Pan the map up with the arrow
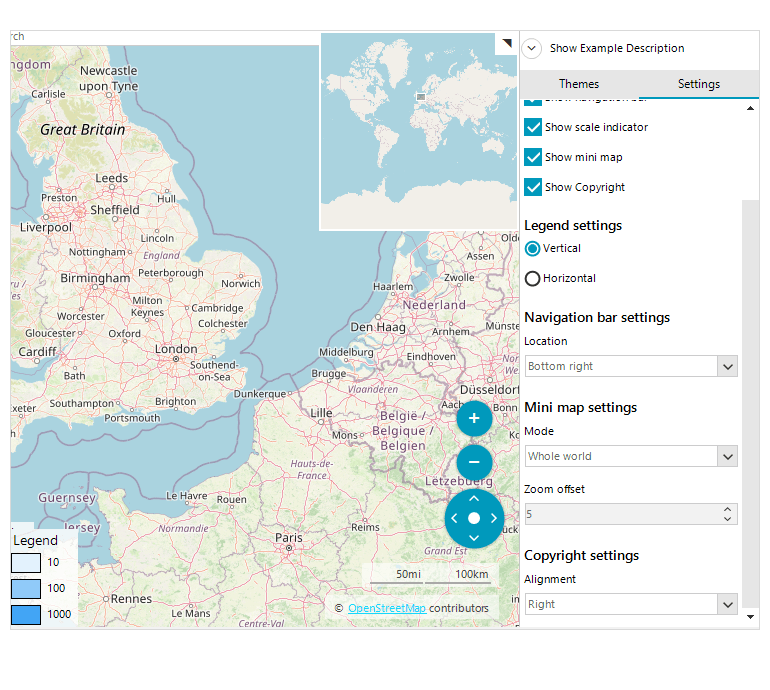This screenshot has height=690, width=770. point(474,497)
